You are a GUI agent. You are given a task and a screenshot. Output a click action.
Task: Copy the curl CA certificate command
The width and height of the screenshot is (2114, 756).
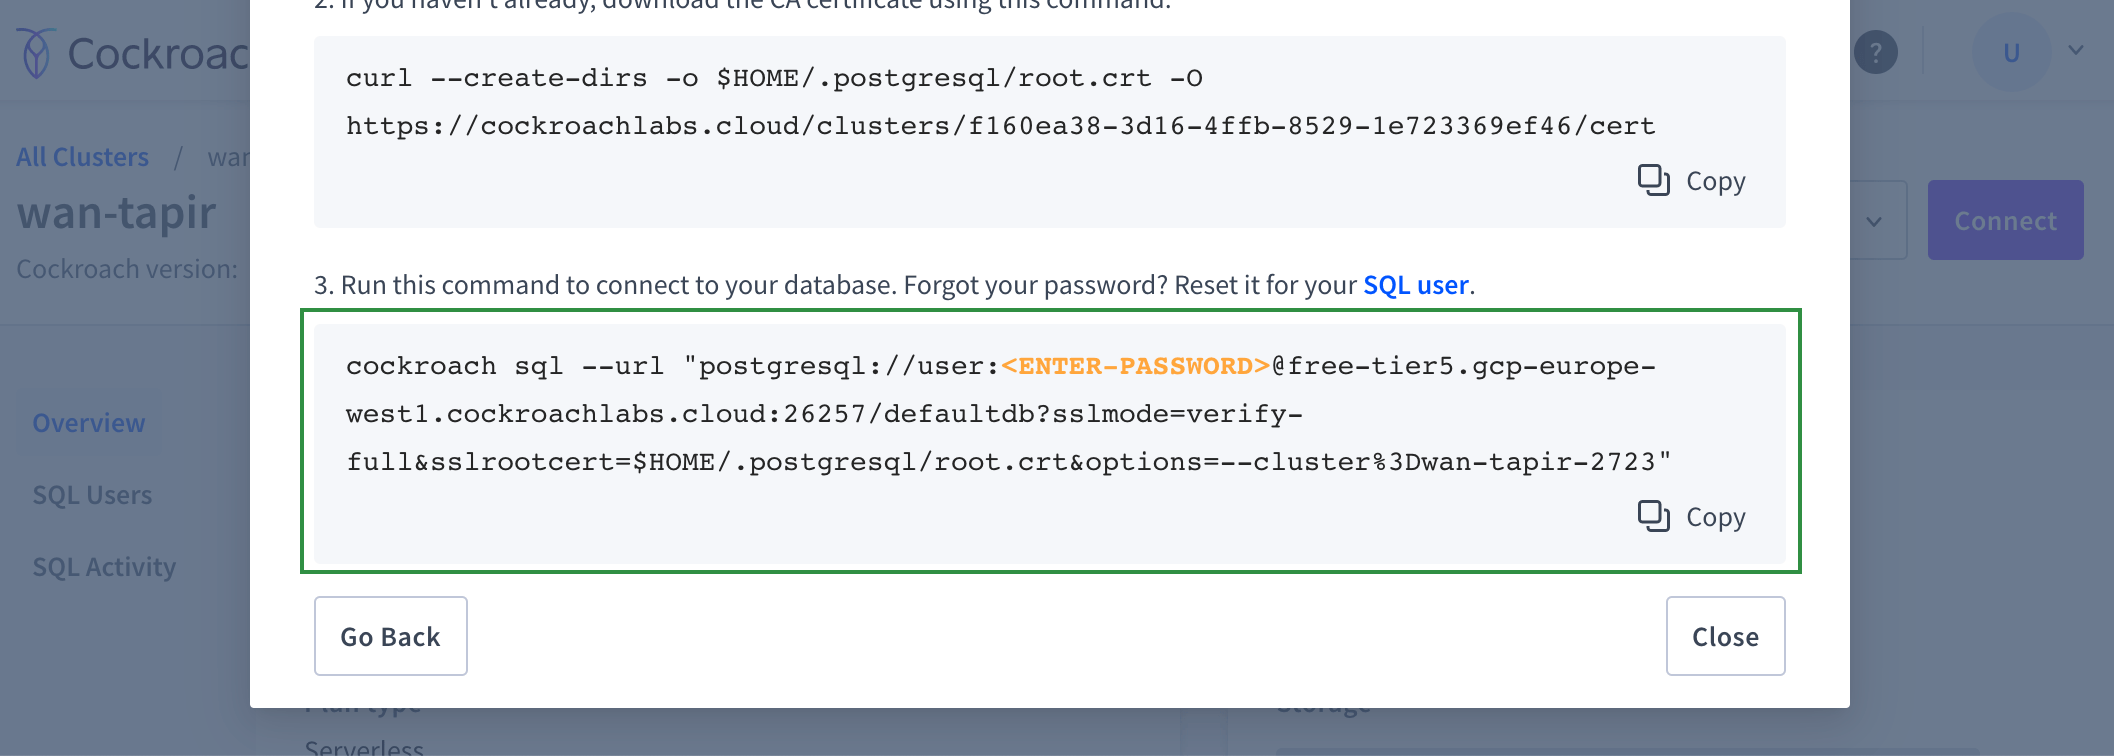(1692, 181)
